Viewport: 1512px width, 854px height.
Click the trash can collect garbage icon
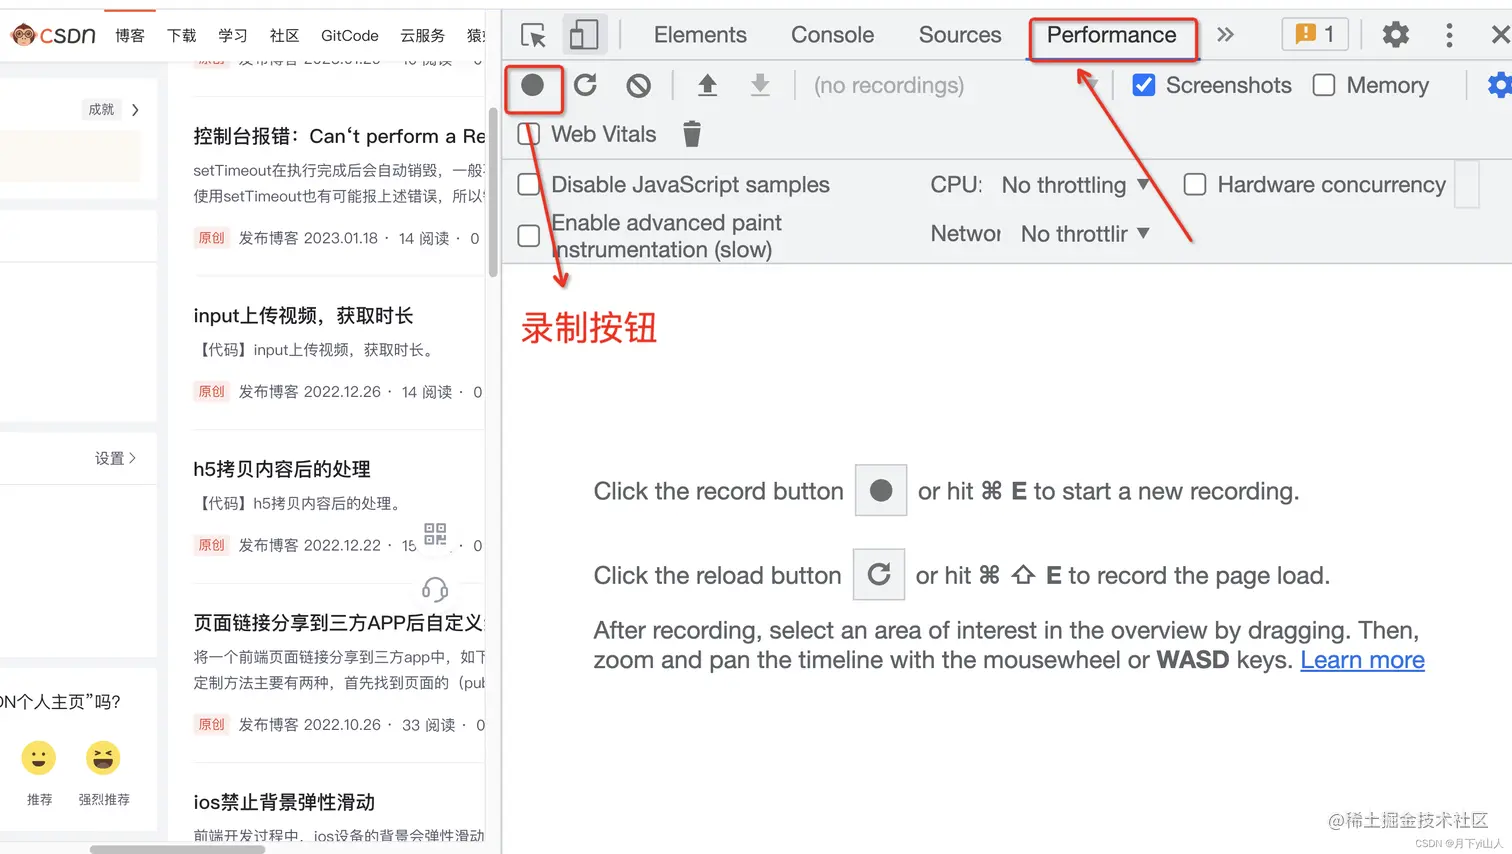691,133
